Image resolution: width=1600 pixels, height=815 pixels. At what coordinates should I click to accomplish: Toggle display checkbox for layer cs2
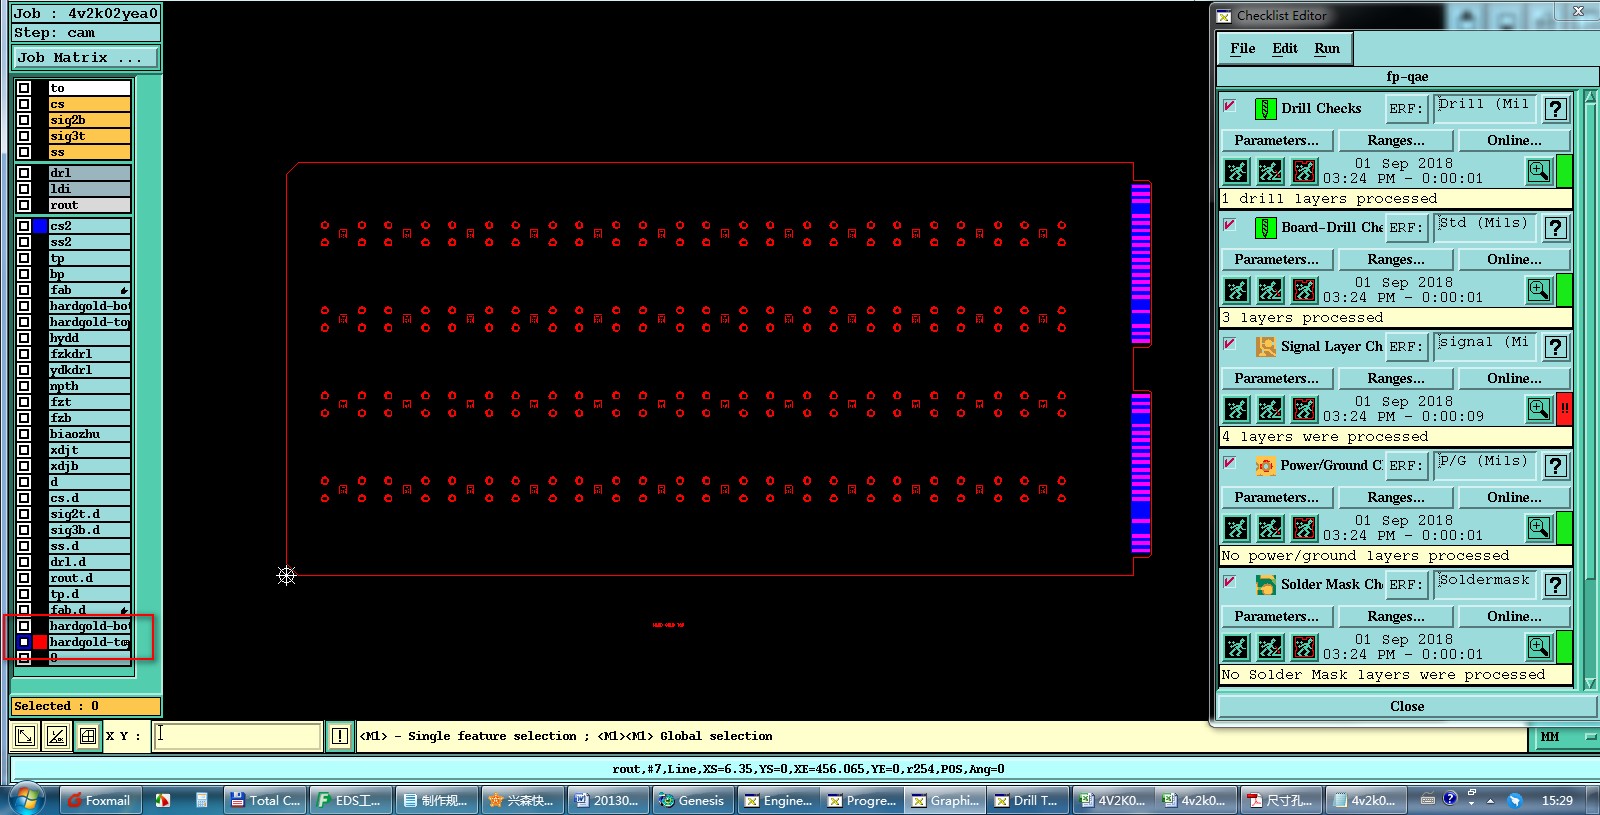[x=24, y=226]
